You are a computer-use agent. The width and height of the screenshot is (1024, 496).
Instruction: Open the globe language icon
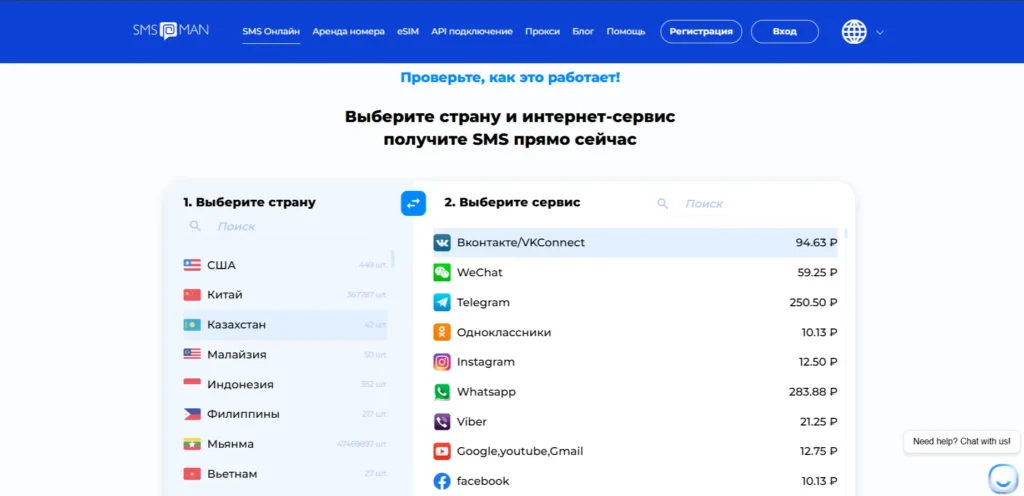coord(854,31)
